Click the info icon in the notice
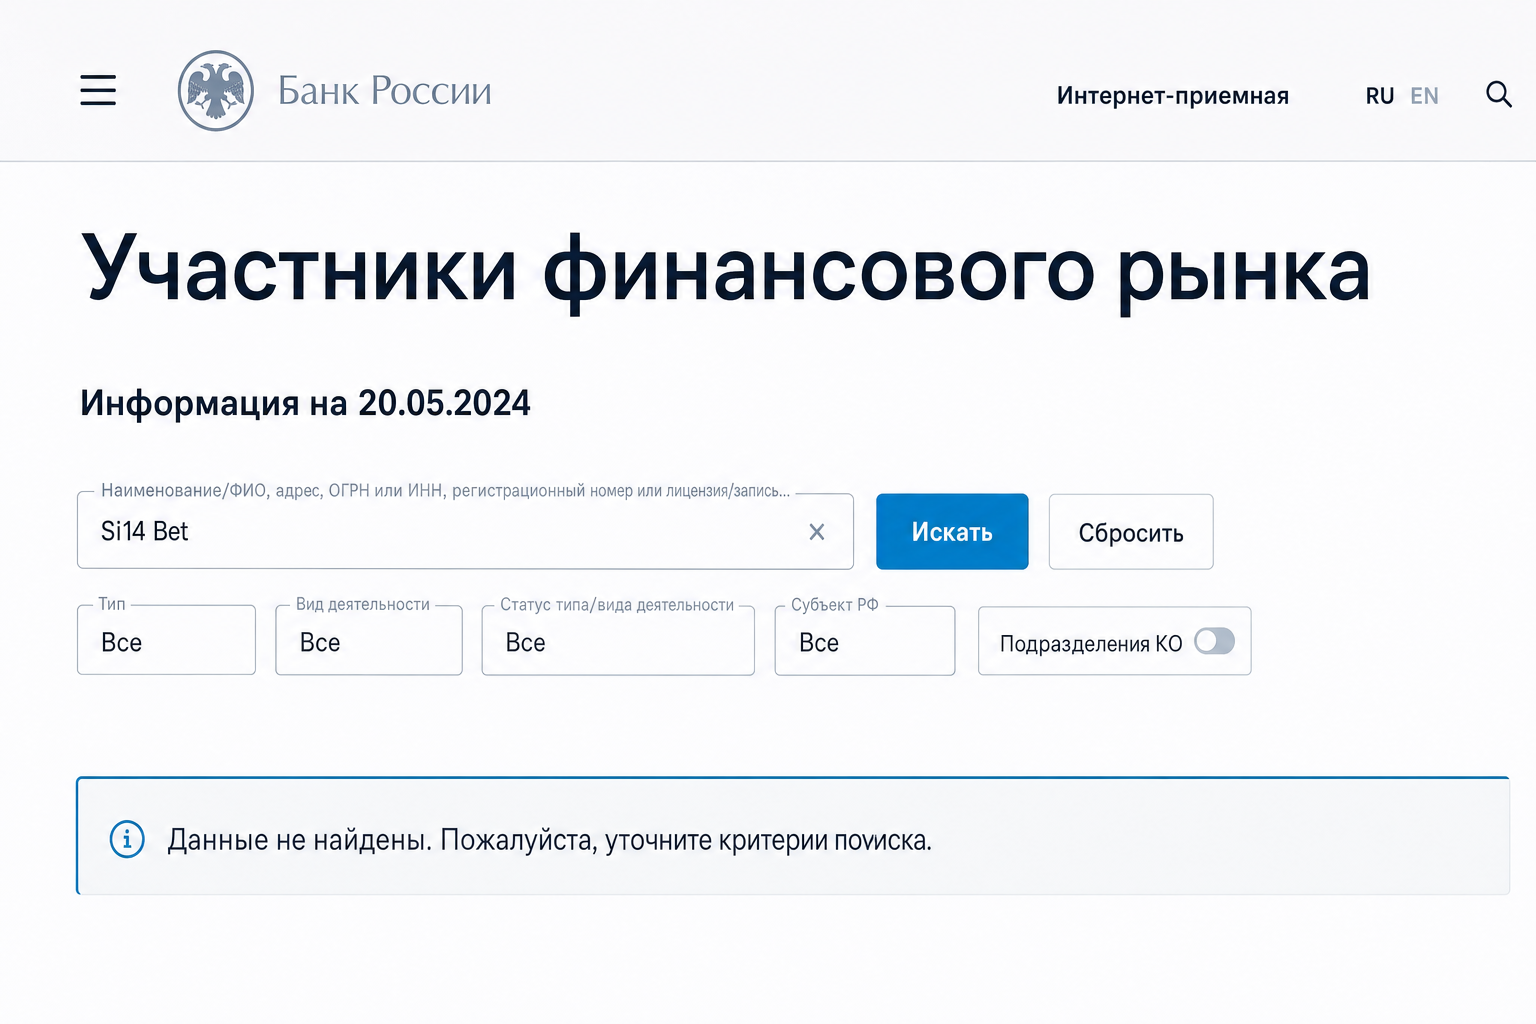Image resolution: width=1536 pixels, height=1024 pixels. (x=127, y=839)
